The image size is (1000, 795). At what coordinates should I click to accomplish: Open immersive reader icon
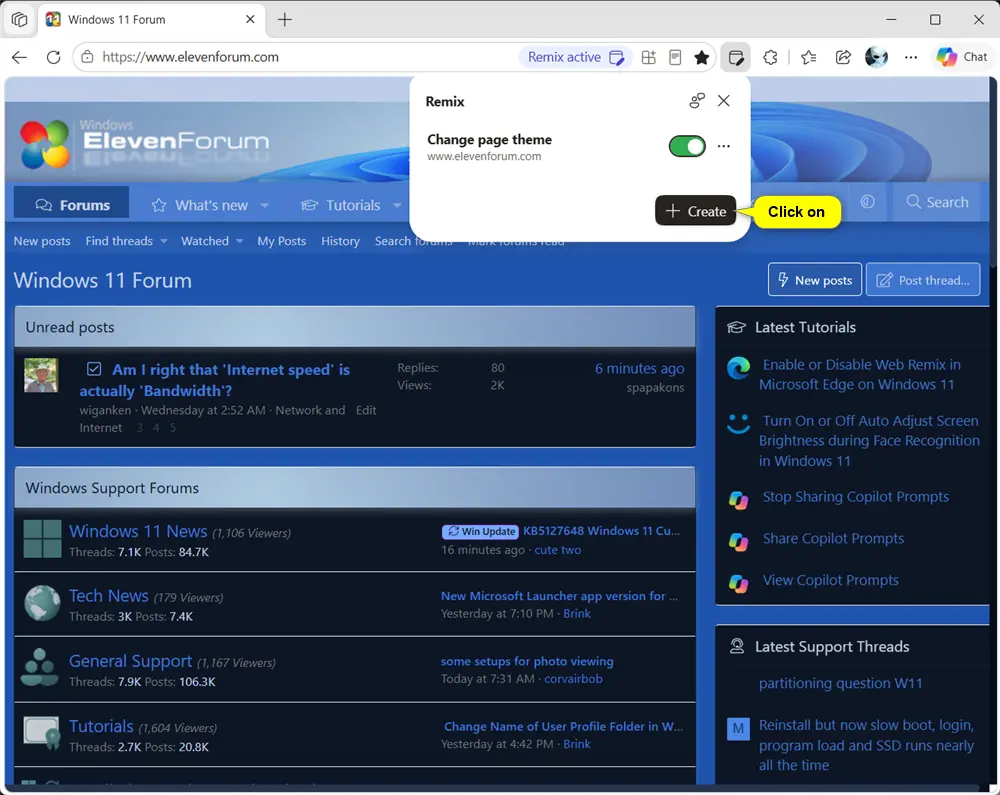coord(675,57)
